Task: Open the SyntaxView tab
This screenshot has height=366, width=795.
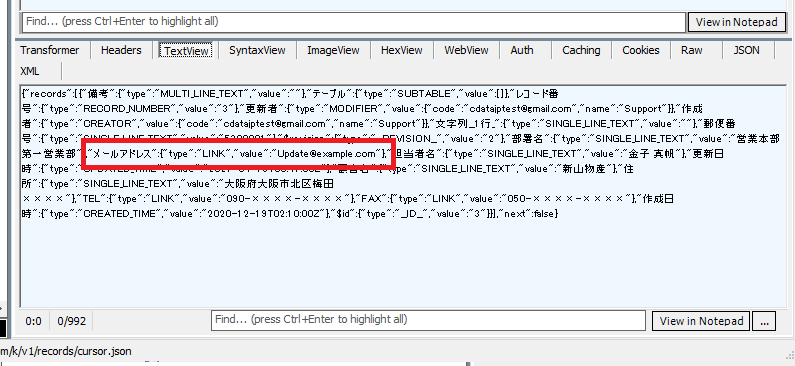Action: click(x=257, y=50)
